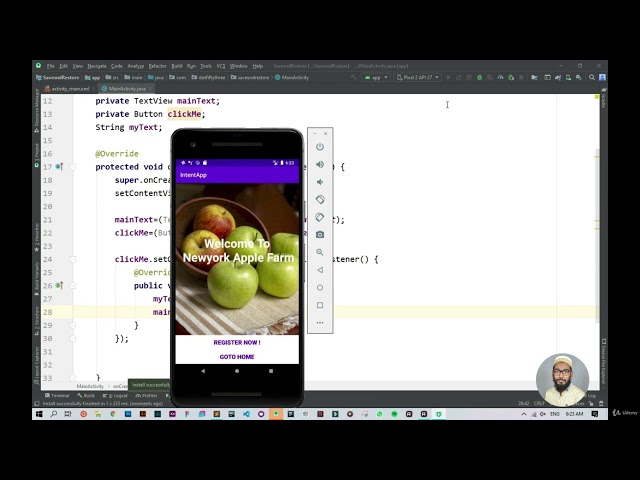Click the emulator zoom magnifier icon
This screenshot has height=480, width=640.
[320, 252]
